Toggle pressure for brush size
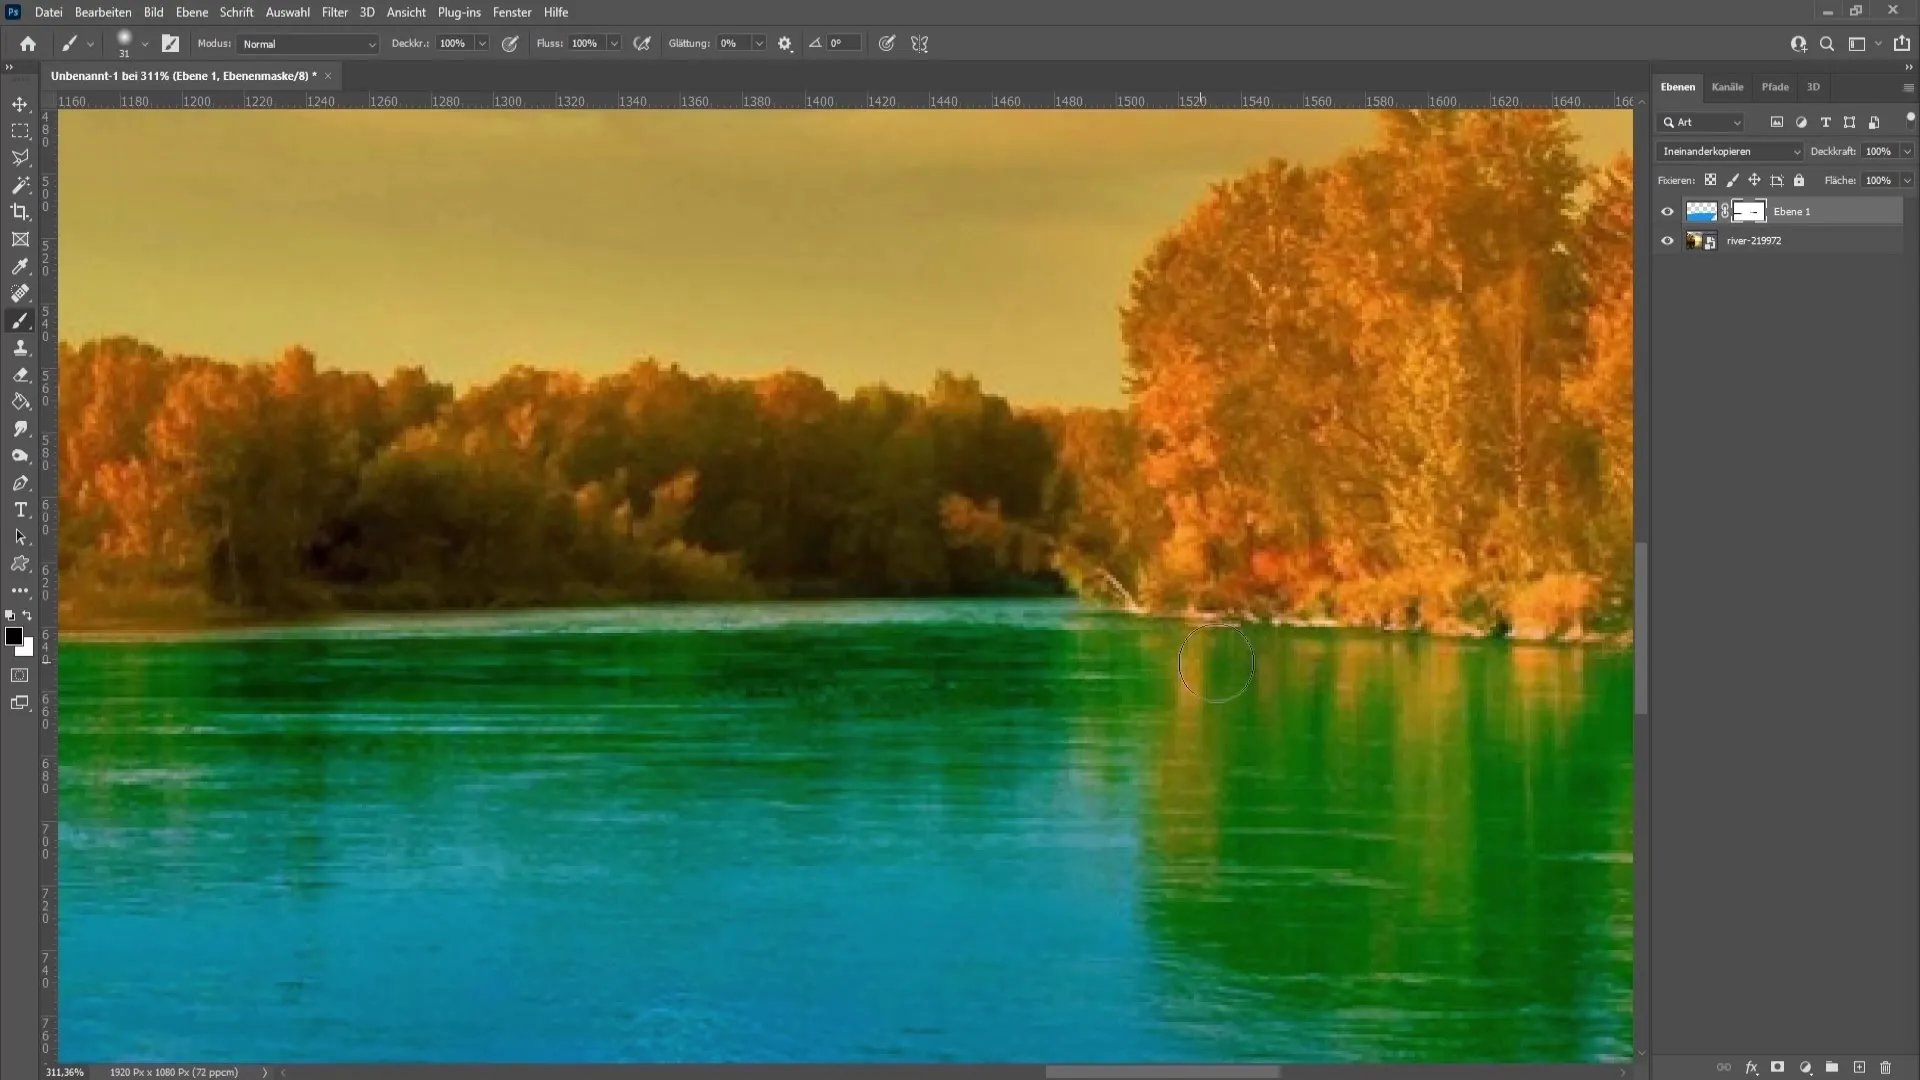Screen dimensions: 1920x1080 887,43
